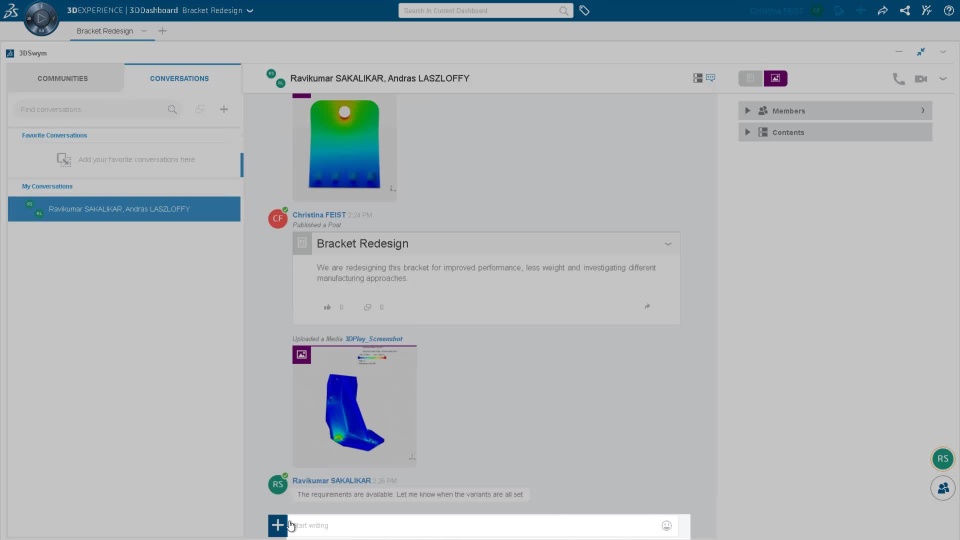Minimize the 3DSwym widget
Viewport: 960px width, 540px height.
coord(899,52)
